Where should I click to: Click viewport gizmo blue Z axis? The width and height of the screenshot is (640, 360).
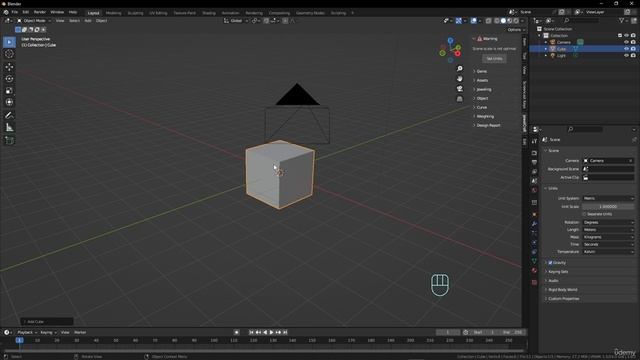[450, 40]
